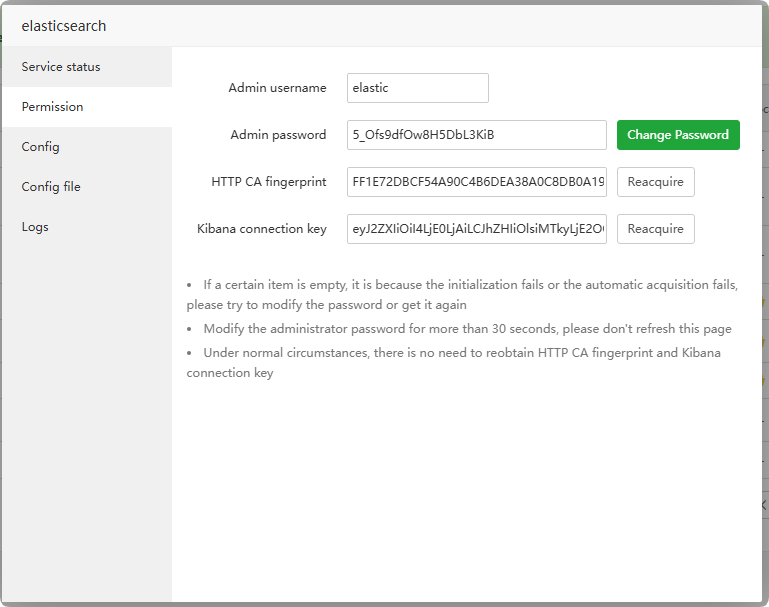
Task: Reacquire the HTTP CA fingerprint
Action: click(655, 182)
